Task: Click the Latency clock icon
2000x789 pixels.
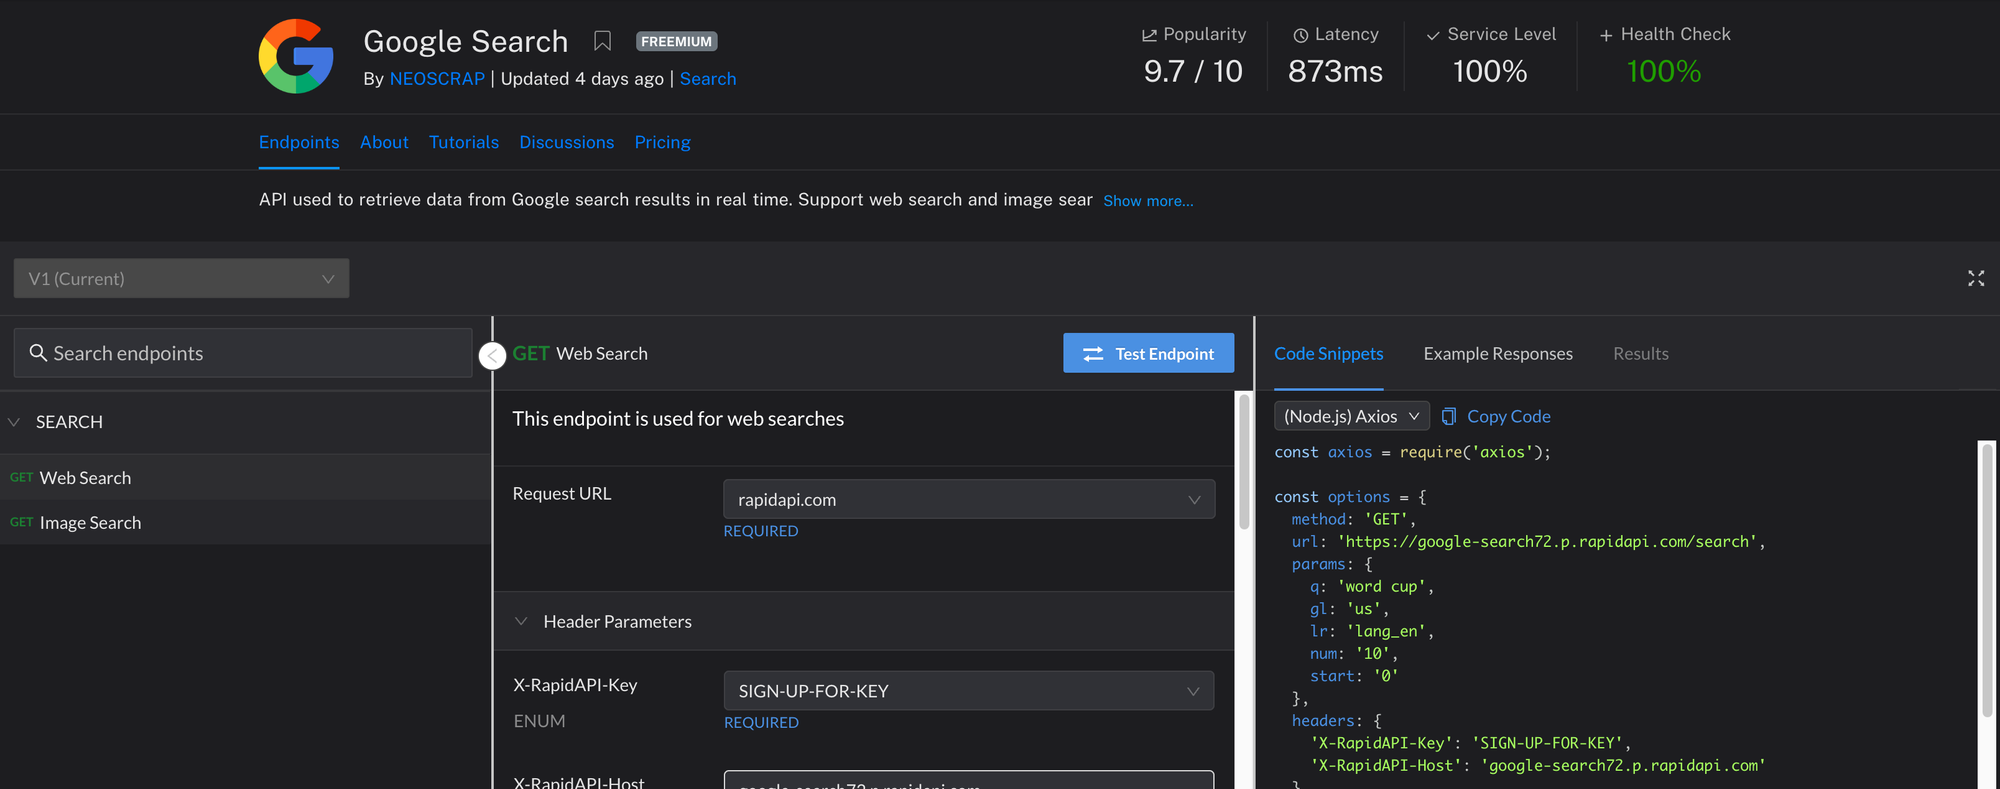Action: point(1301,35)
